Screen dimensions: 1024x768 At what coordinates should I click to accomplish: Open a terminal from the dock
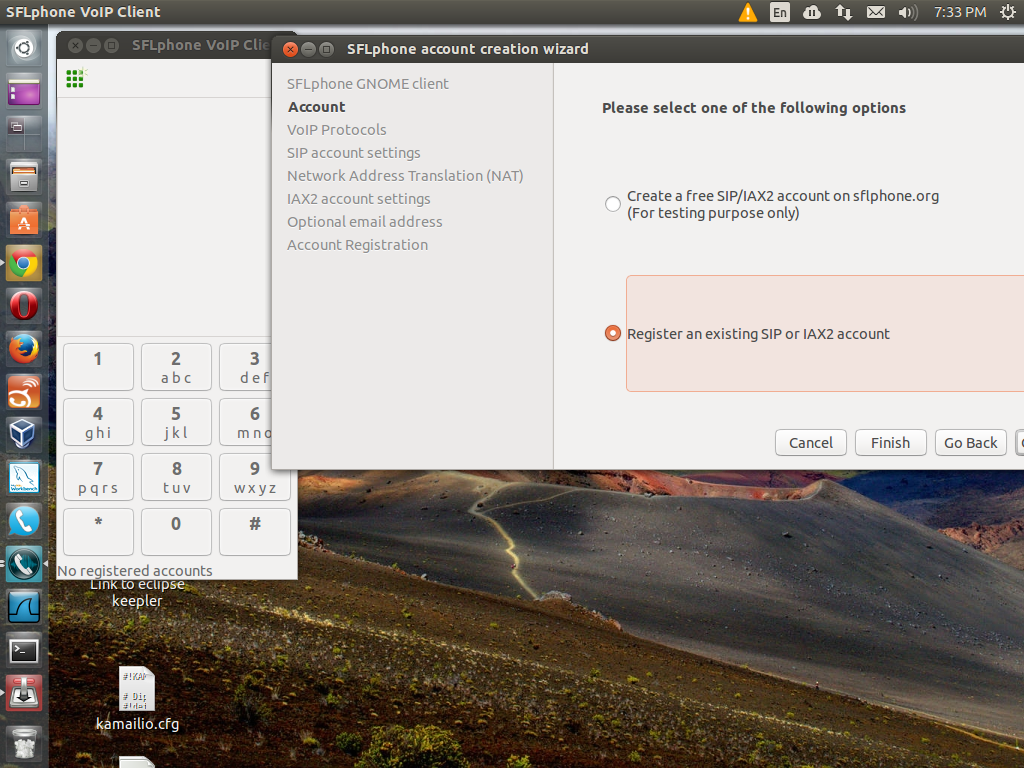click(24, 650)
